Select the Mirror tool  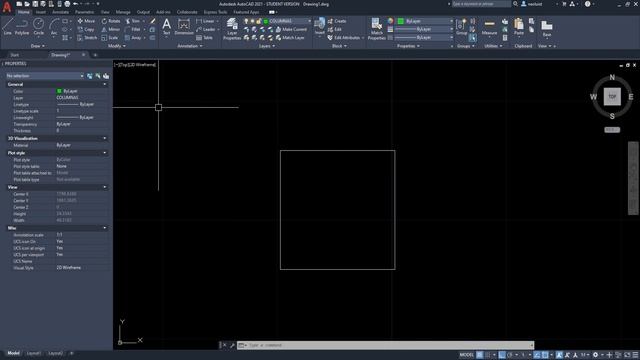111,29
